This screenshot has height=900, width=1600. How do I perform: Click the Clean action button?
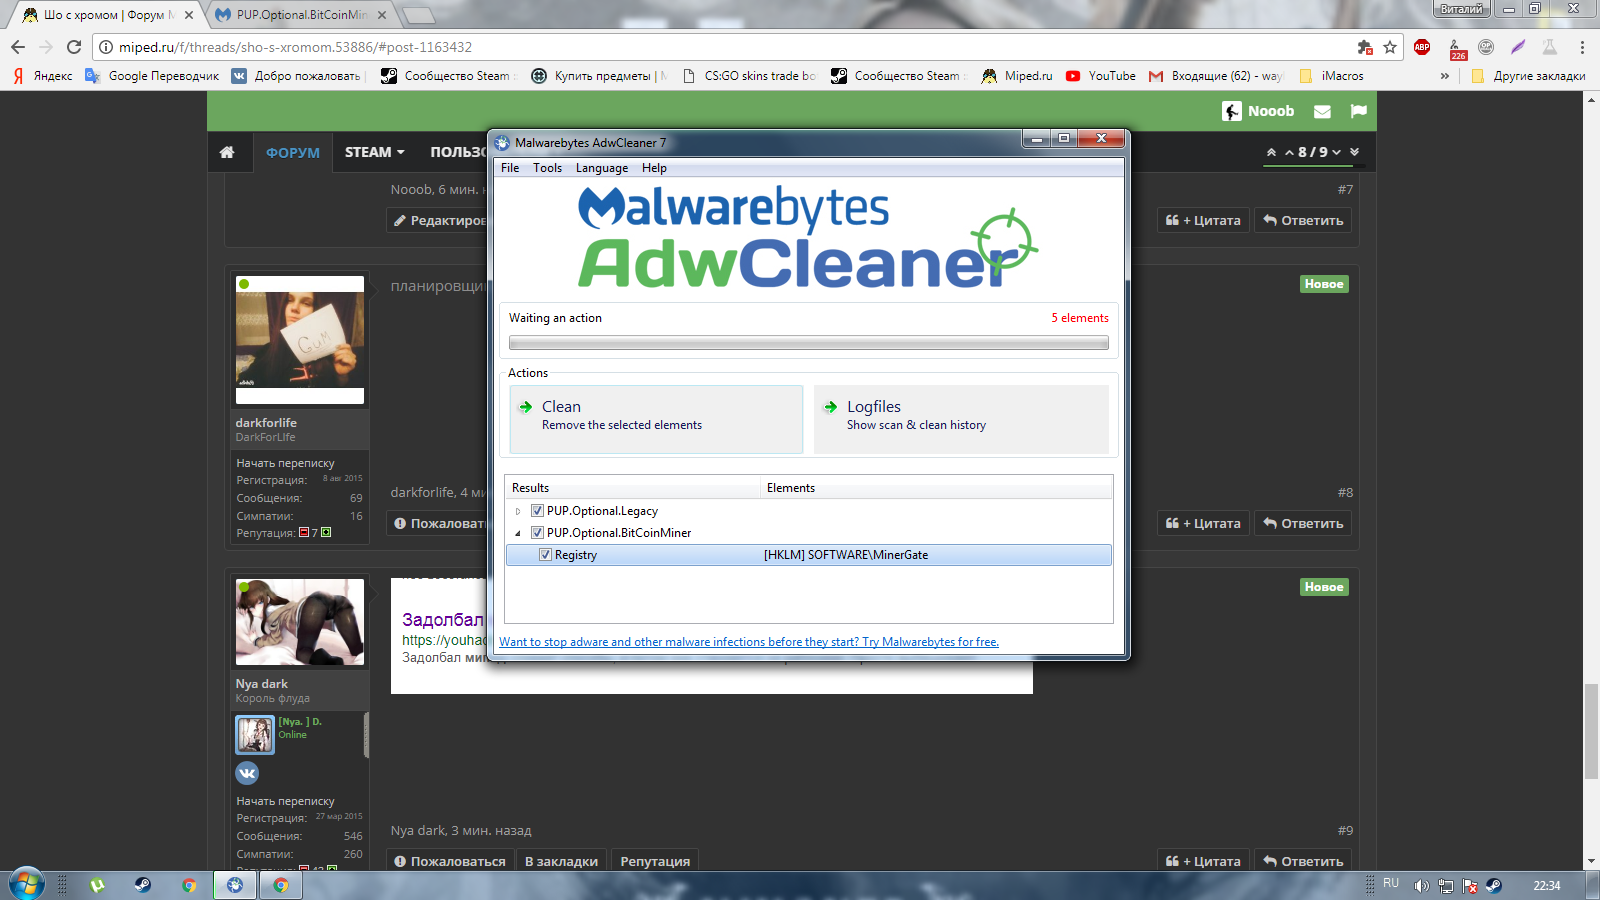click(656, 419)
